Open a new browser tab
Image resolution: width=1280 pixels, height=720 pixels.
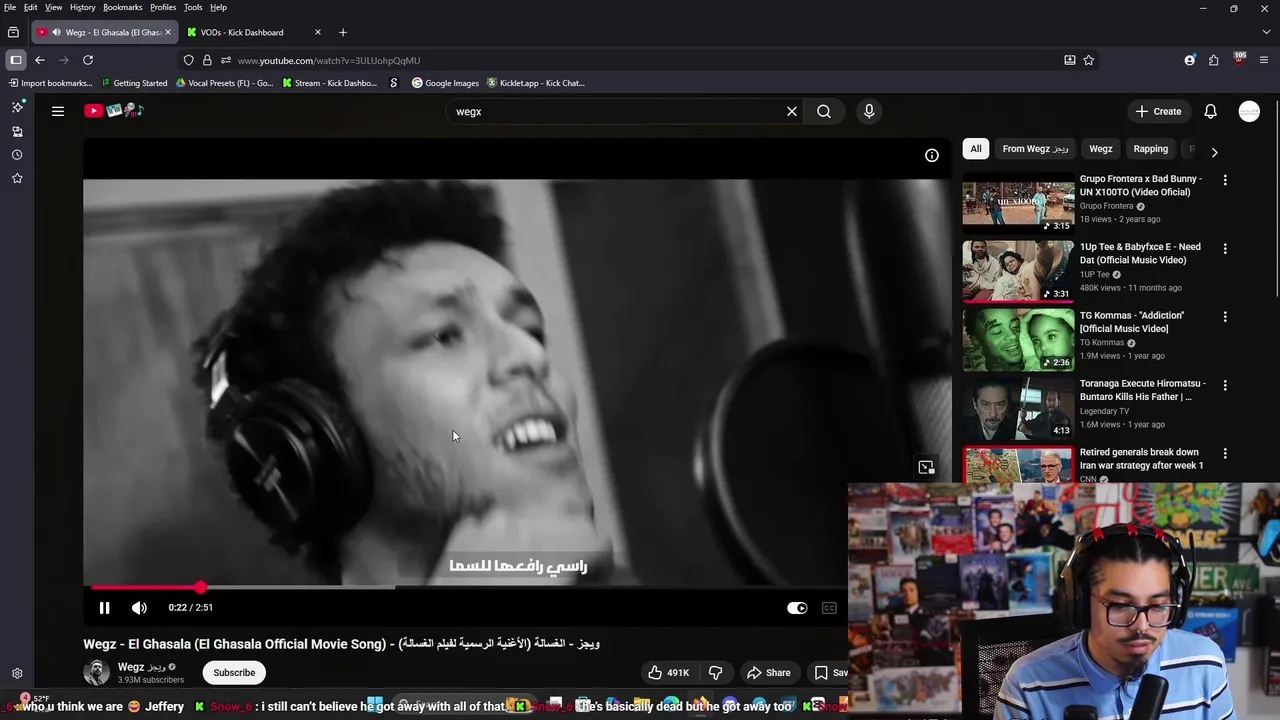point(343,32)
